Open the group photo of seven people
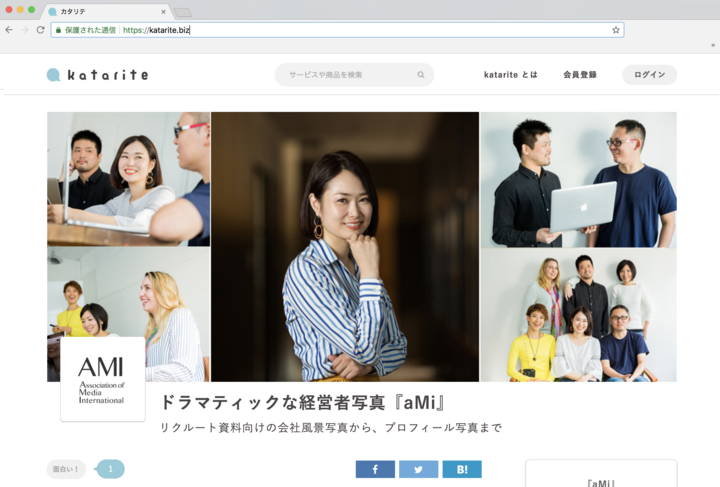 click(x=579, y=315)
